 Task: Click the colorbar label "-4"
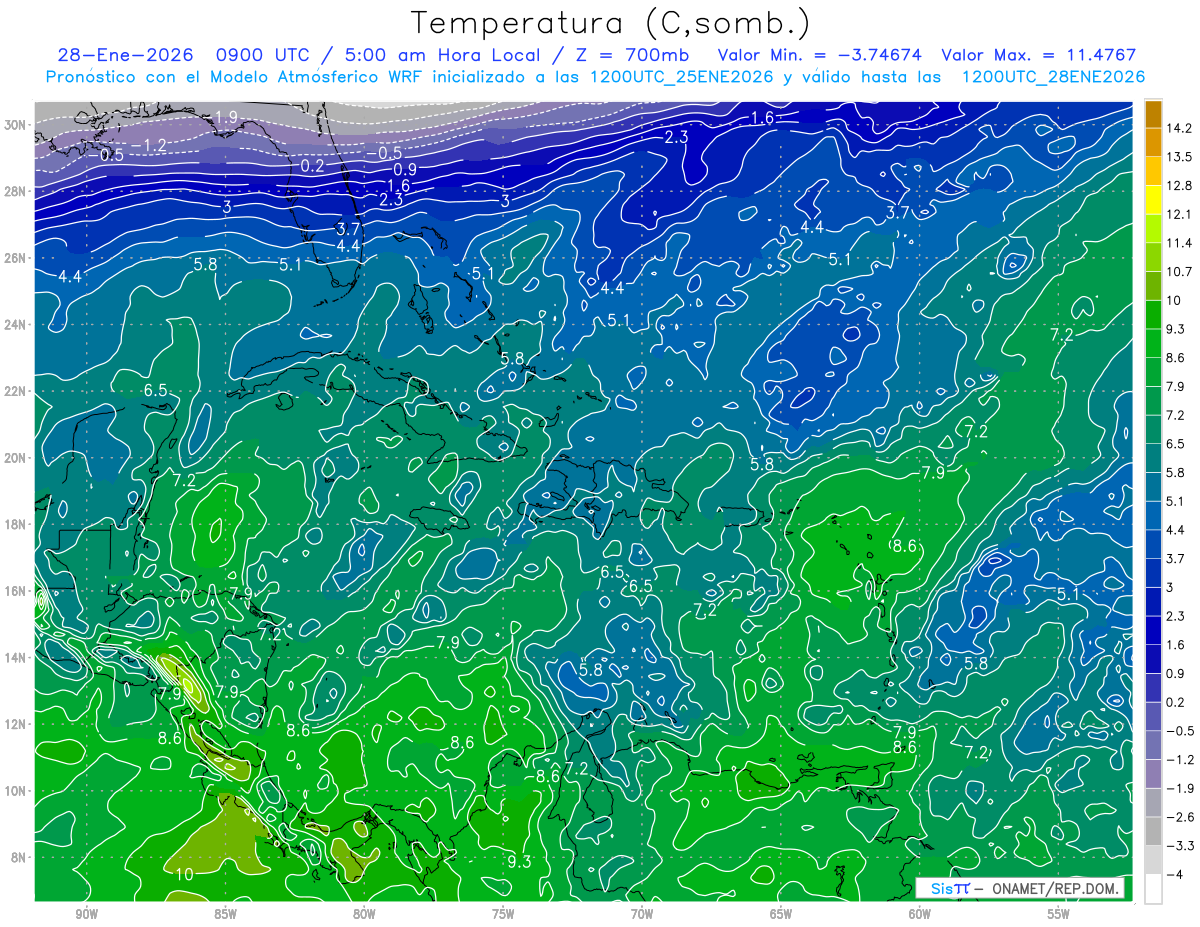pos(1173,874)
